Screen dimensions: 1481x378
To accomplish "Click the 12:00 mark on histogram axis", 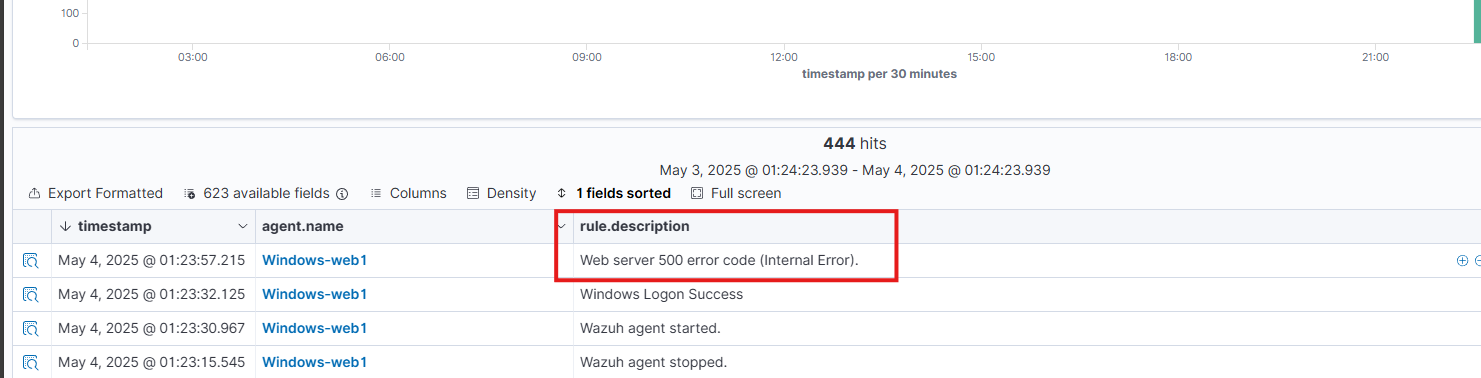I will pyautogui.click(x=784, y=58).
